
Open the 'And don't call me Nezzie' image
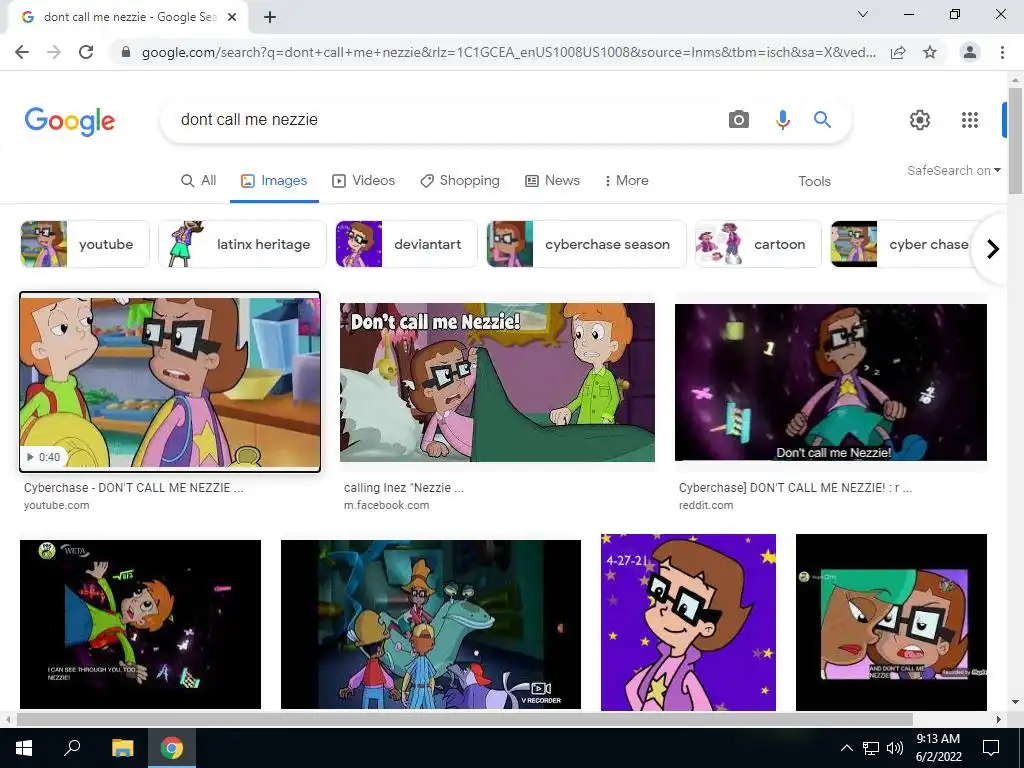point(891,622)
